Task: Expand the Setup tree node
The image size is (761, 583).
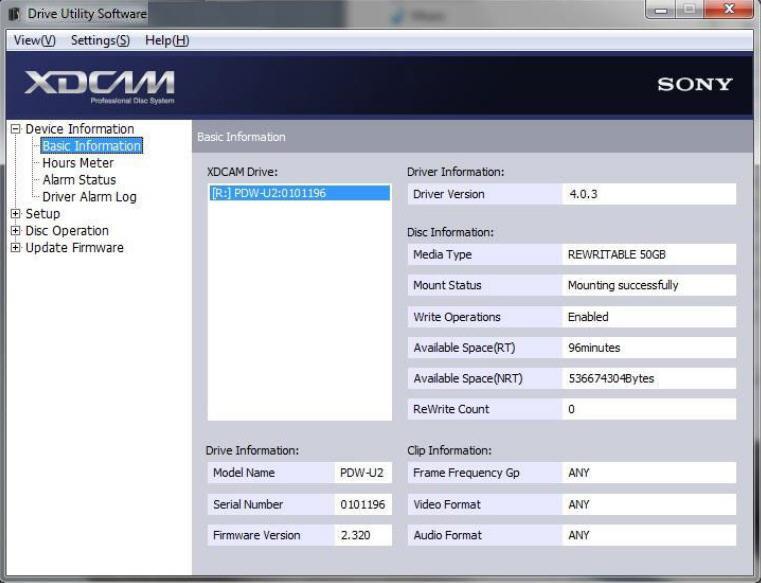Action: [15, 214]
